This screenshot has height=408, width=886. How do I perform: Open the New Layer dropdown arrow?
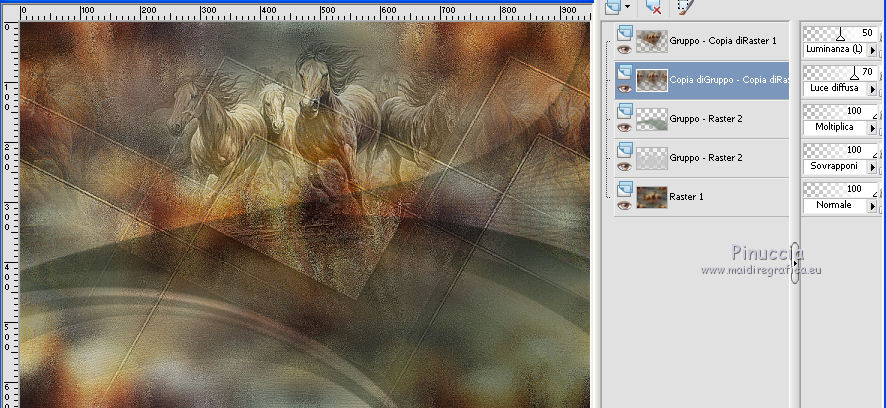(627, 7)
